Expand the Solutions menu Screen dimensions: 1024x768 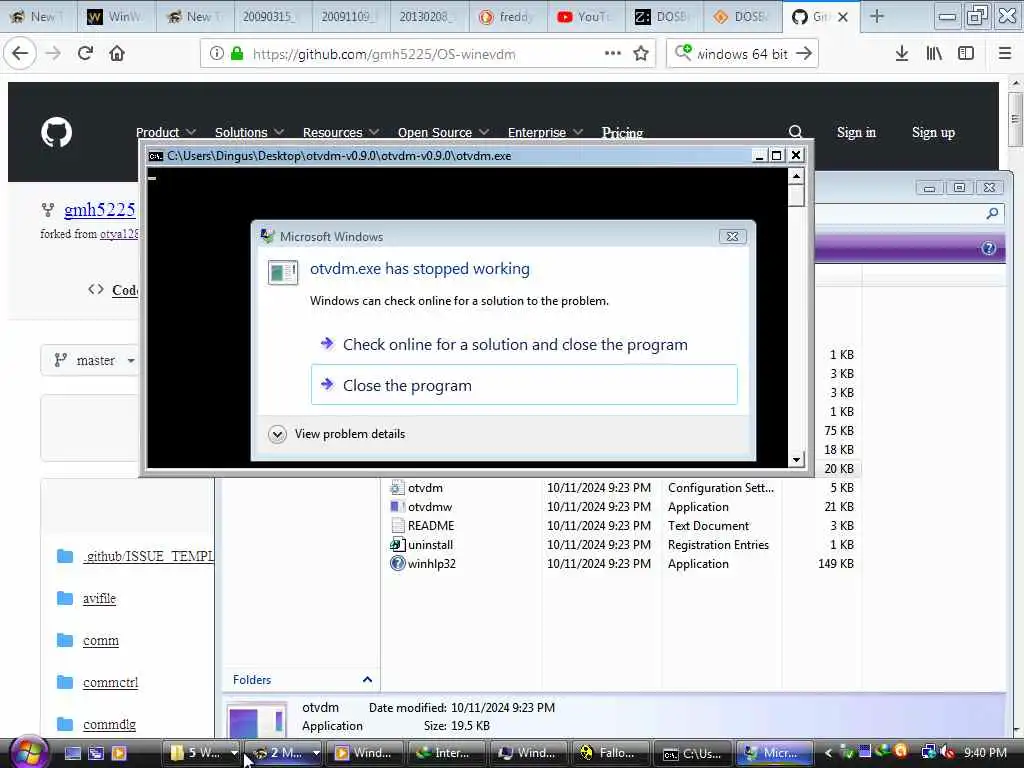(249, 132)
